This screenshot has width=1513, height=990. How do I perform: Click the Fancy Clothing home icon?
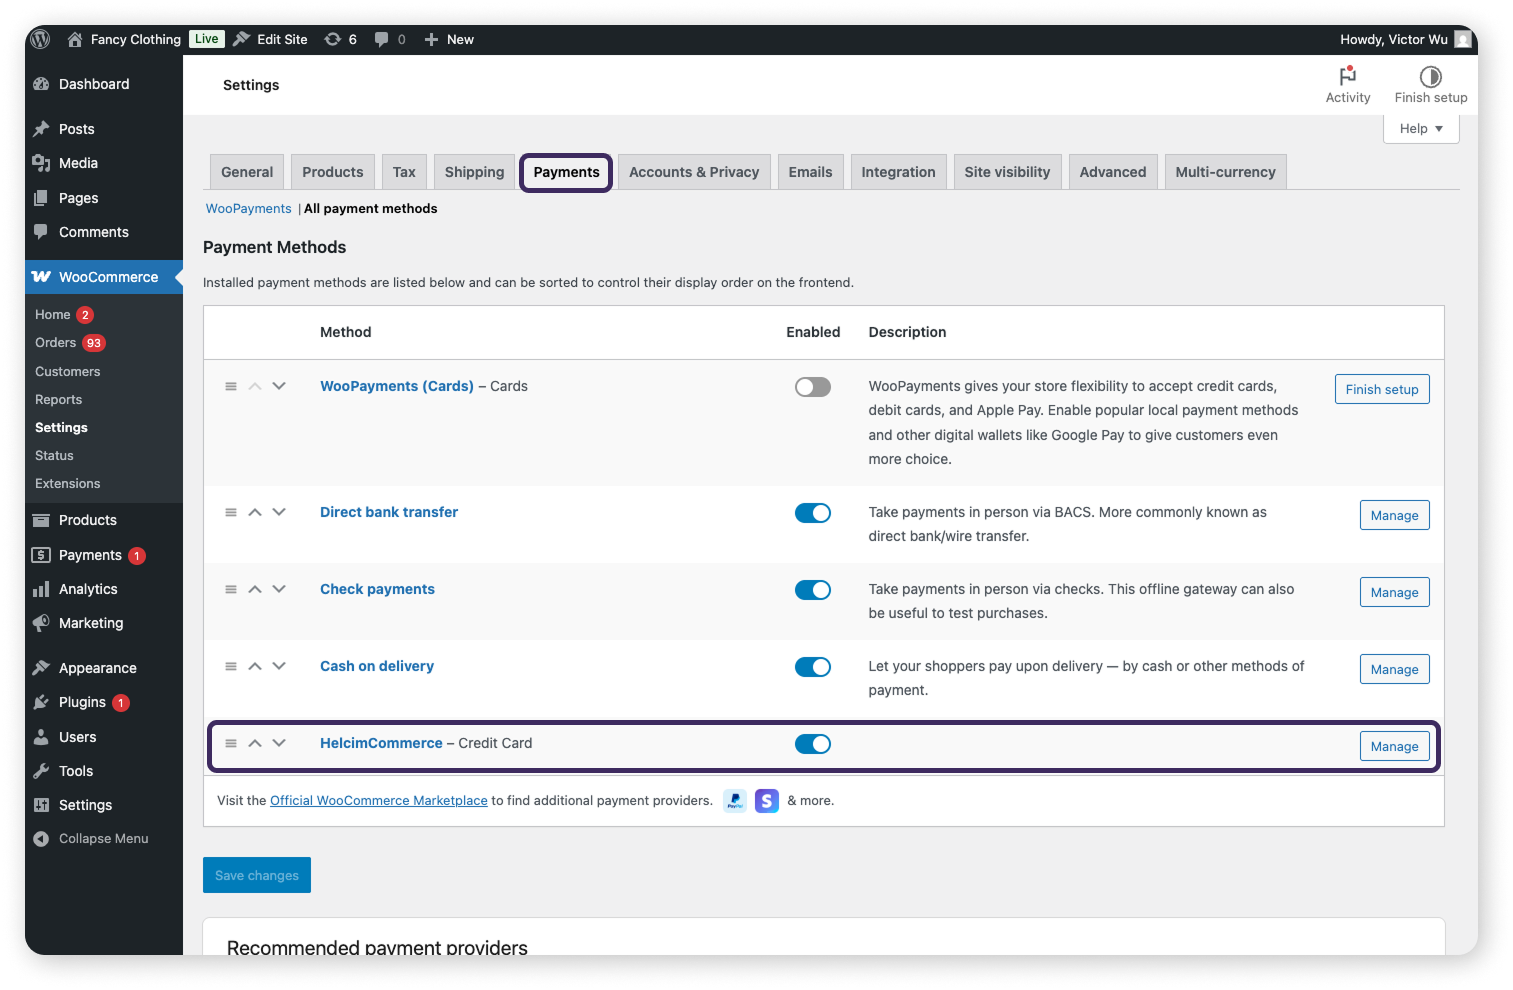(x=74, y=39)
